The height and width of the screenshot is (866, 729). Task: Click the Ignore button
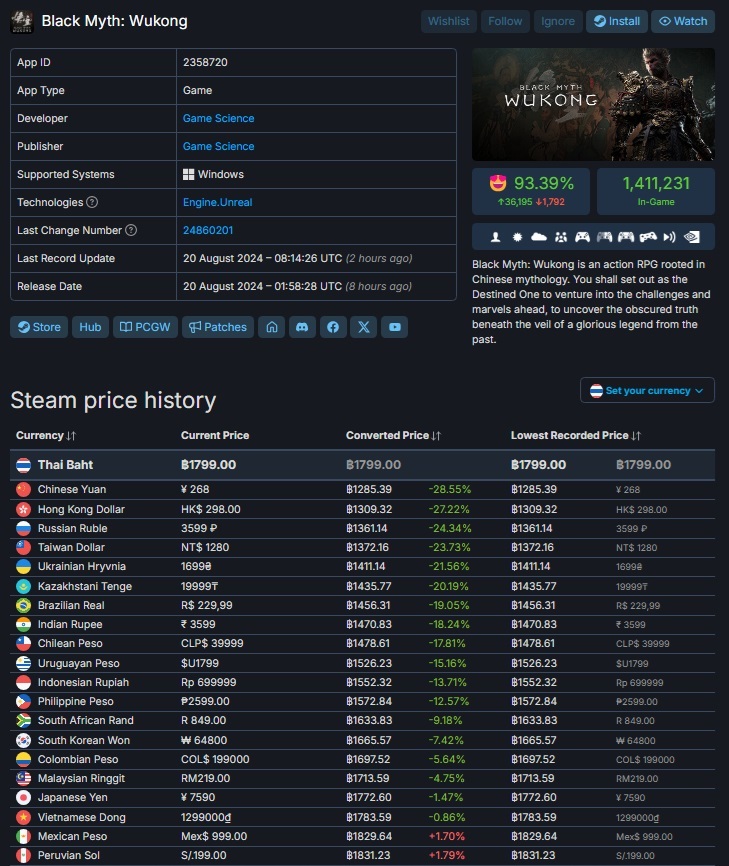pos(558,22)
